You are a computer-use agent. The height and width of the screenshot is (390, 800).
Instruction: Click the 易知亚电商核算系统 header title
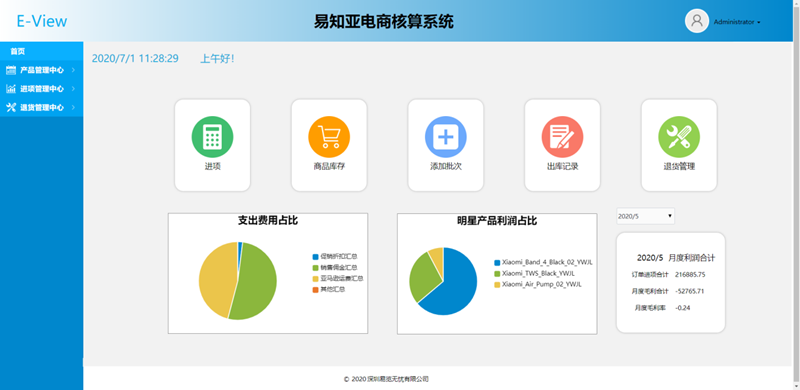click(383, 22)
